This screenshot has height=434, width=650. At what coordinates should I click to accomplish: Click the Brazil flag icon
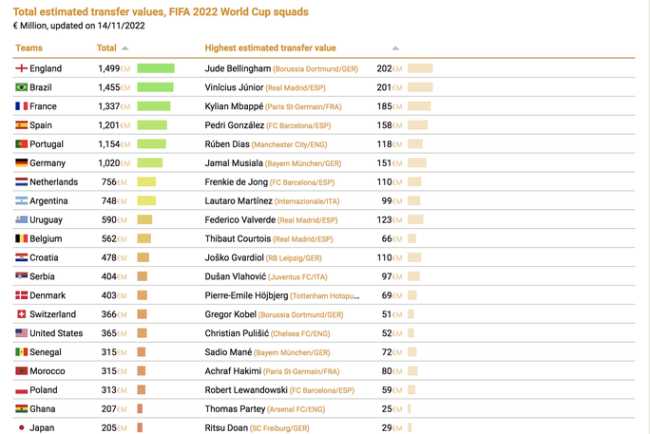tap(21, 87)
